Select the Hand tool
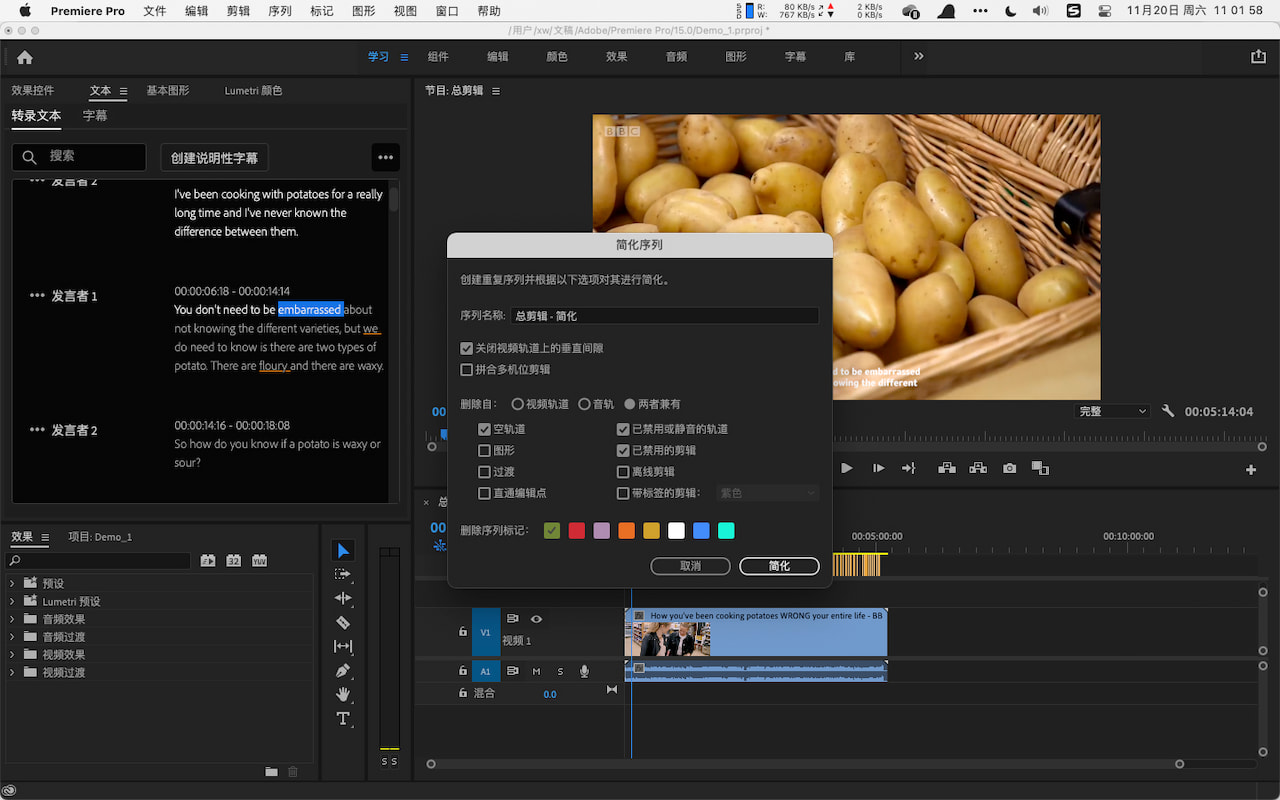The image size is (1280, 800). click(343, 694)
